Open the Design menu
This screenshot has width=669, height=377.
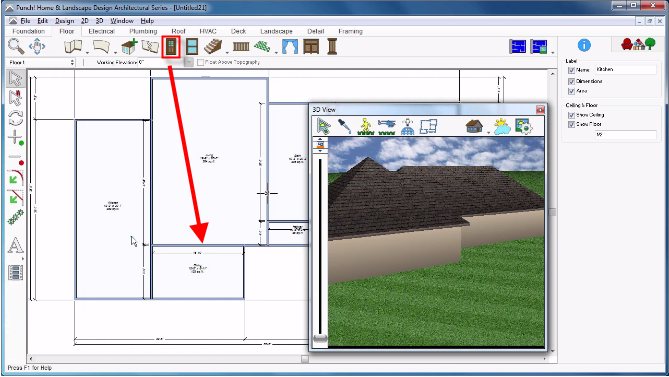coord(64,20)
